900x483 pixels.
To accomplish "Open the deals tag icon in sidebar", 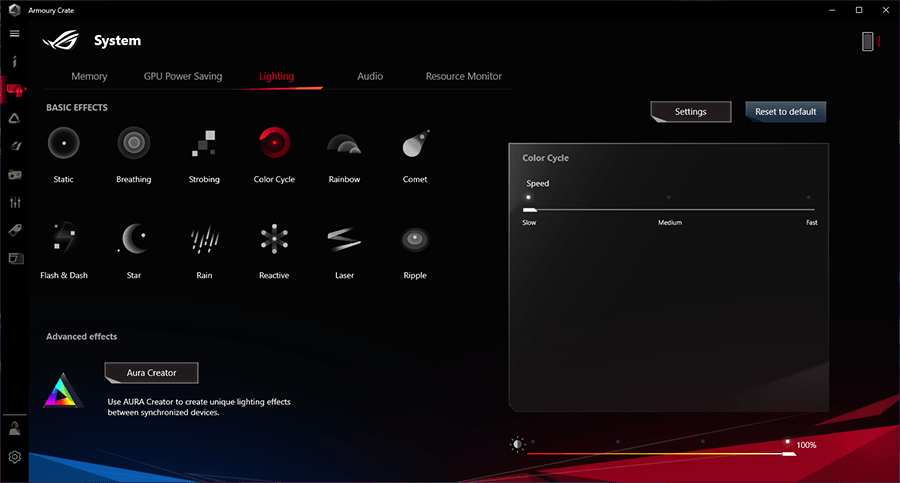I will 15,230.
